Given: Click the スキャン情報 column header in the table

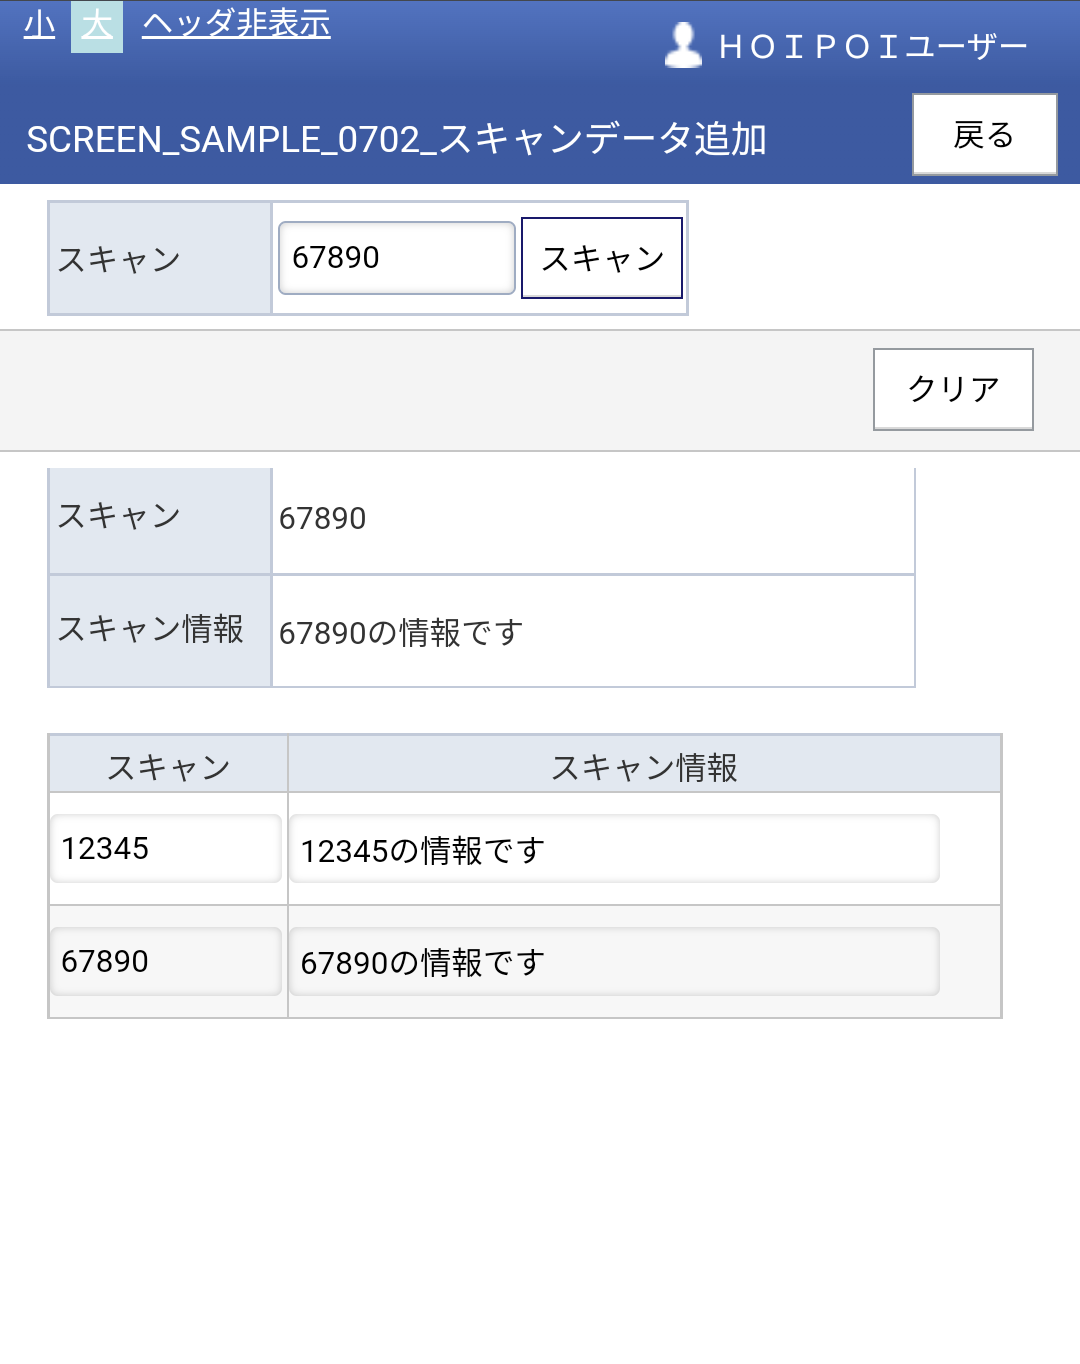Looking at the screenshot, I should (x=644, y=767).
